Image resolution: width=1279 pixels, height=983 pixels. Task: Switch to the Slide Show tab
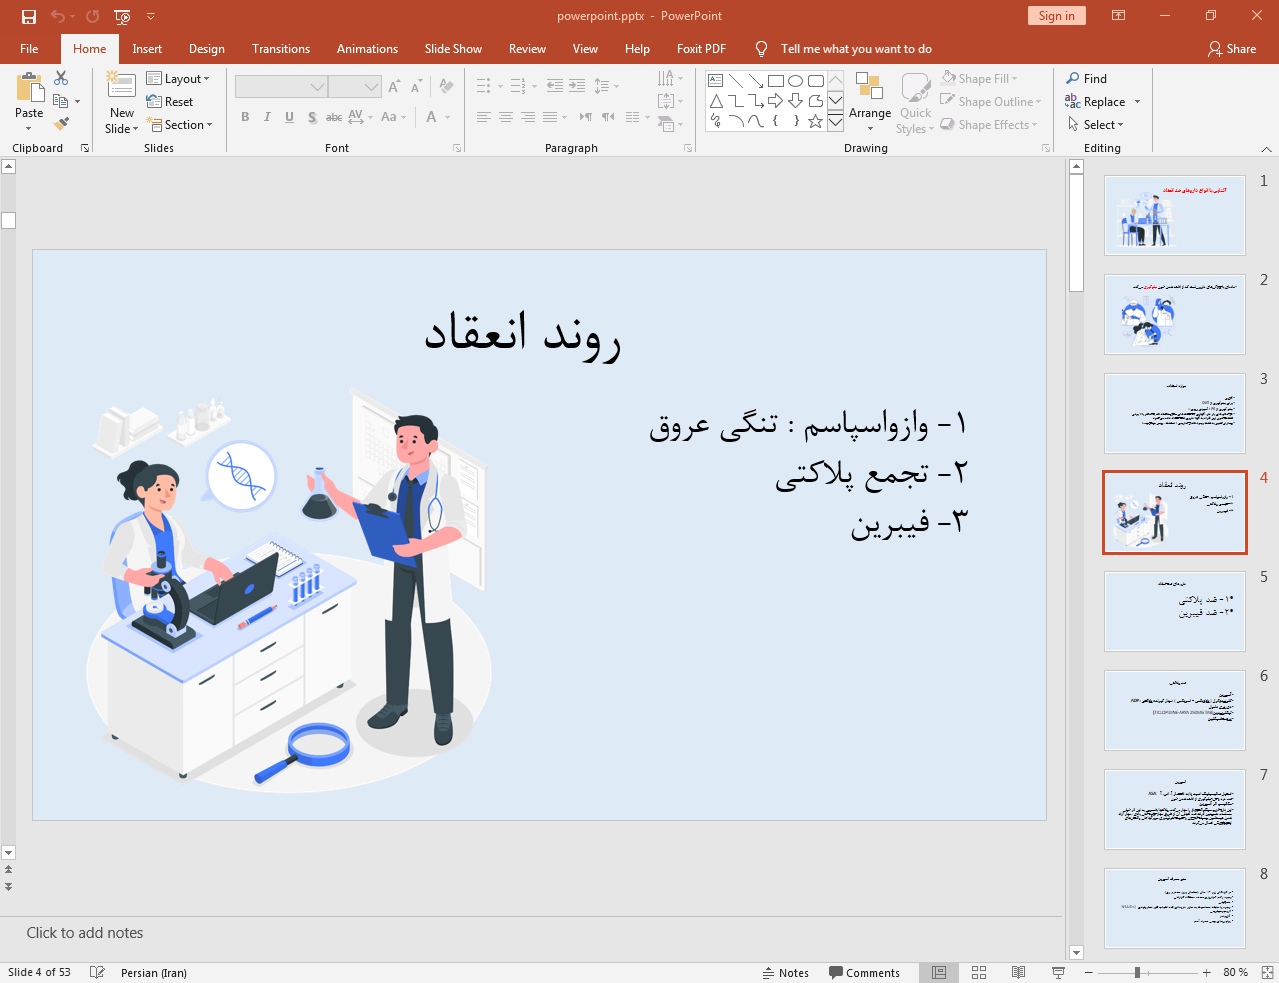click(452, 49)
